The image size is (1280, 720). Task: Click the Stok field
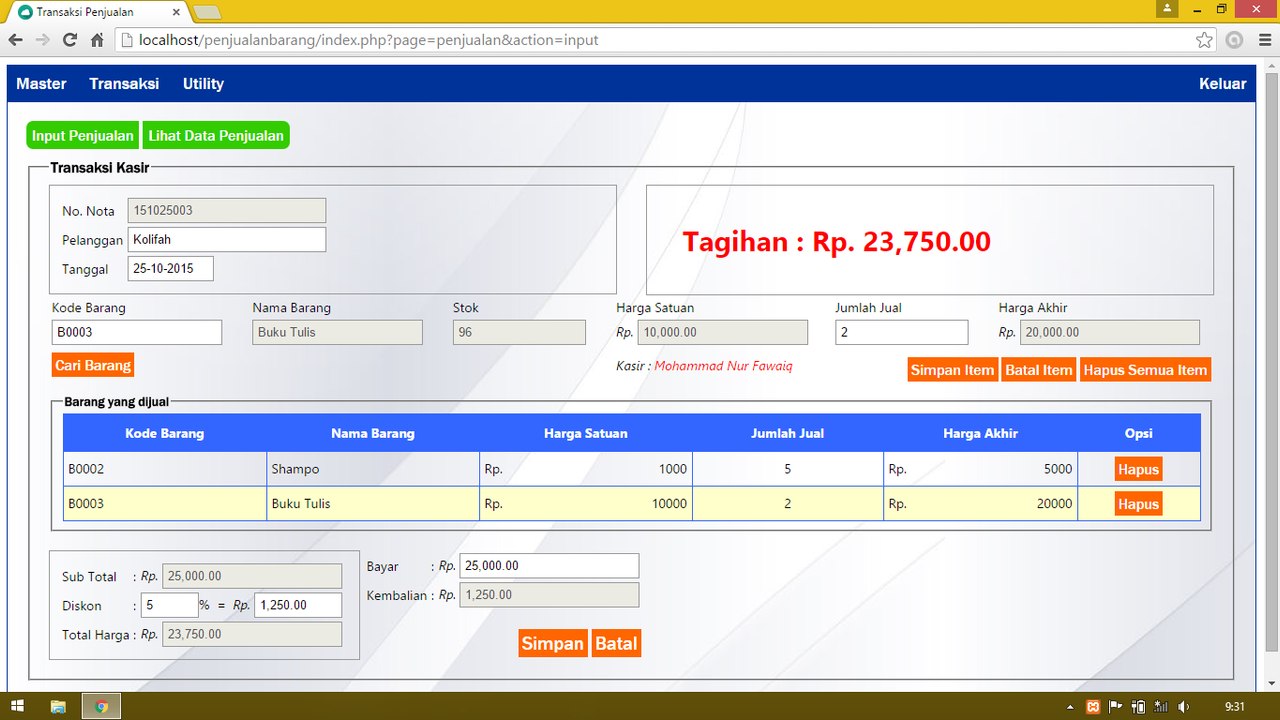(519, 332)
